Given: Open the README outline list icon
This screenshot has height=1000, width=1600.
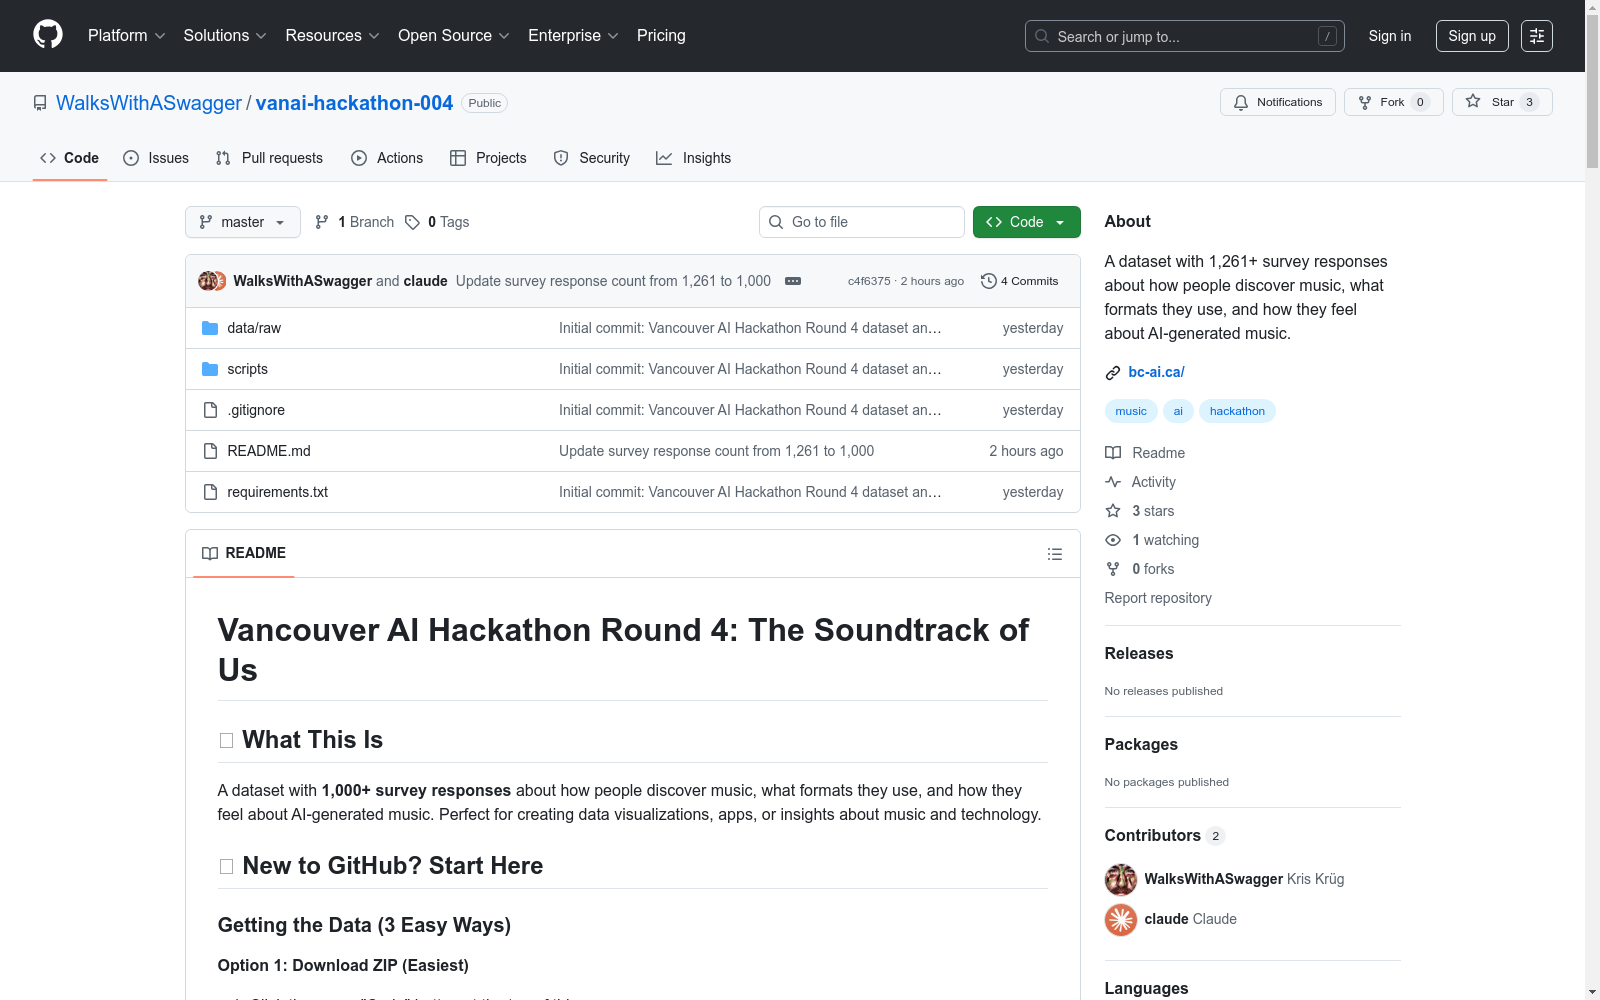Looking at the screenshot, I should click(x=1055, y=554).
